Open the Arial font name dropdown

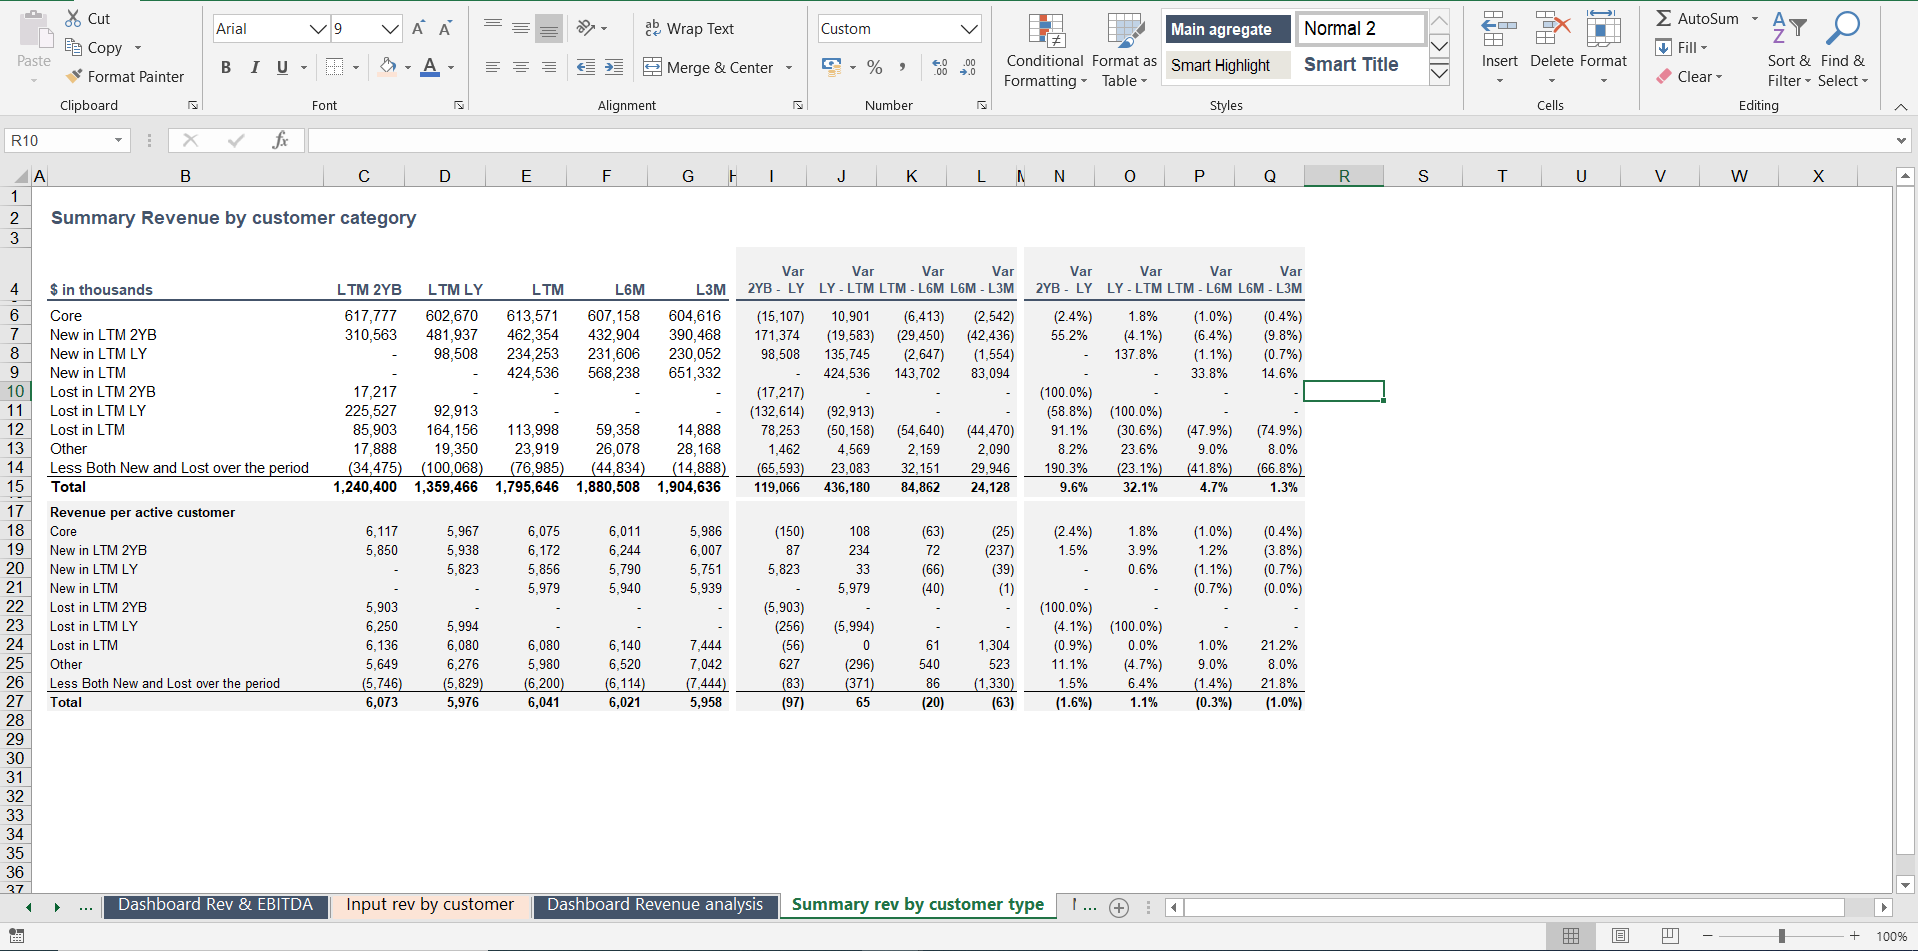coord(318,29)
